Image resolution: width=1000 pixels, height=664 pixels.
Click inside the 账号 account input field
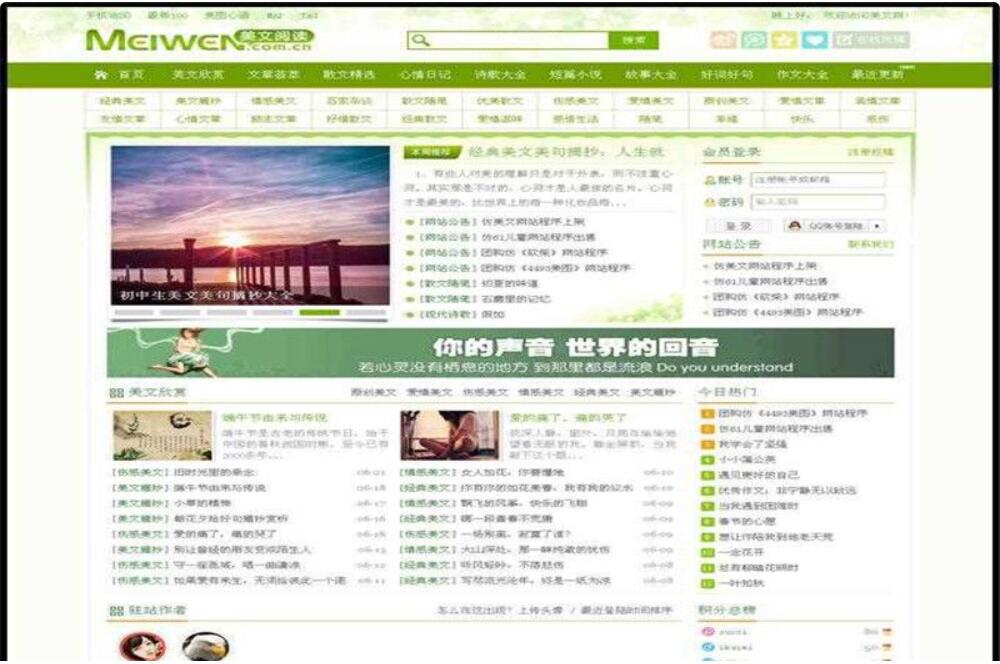tap(820, 180)
